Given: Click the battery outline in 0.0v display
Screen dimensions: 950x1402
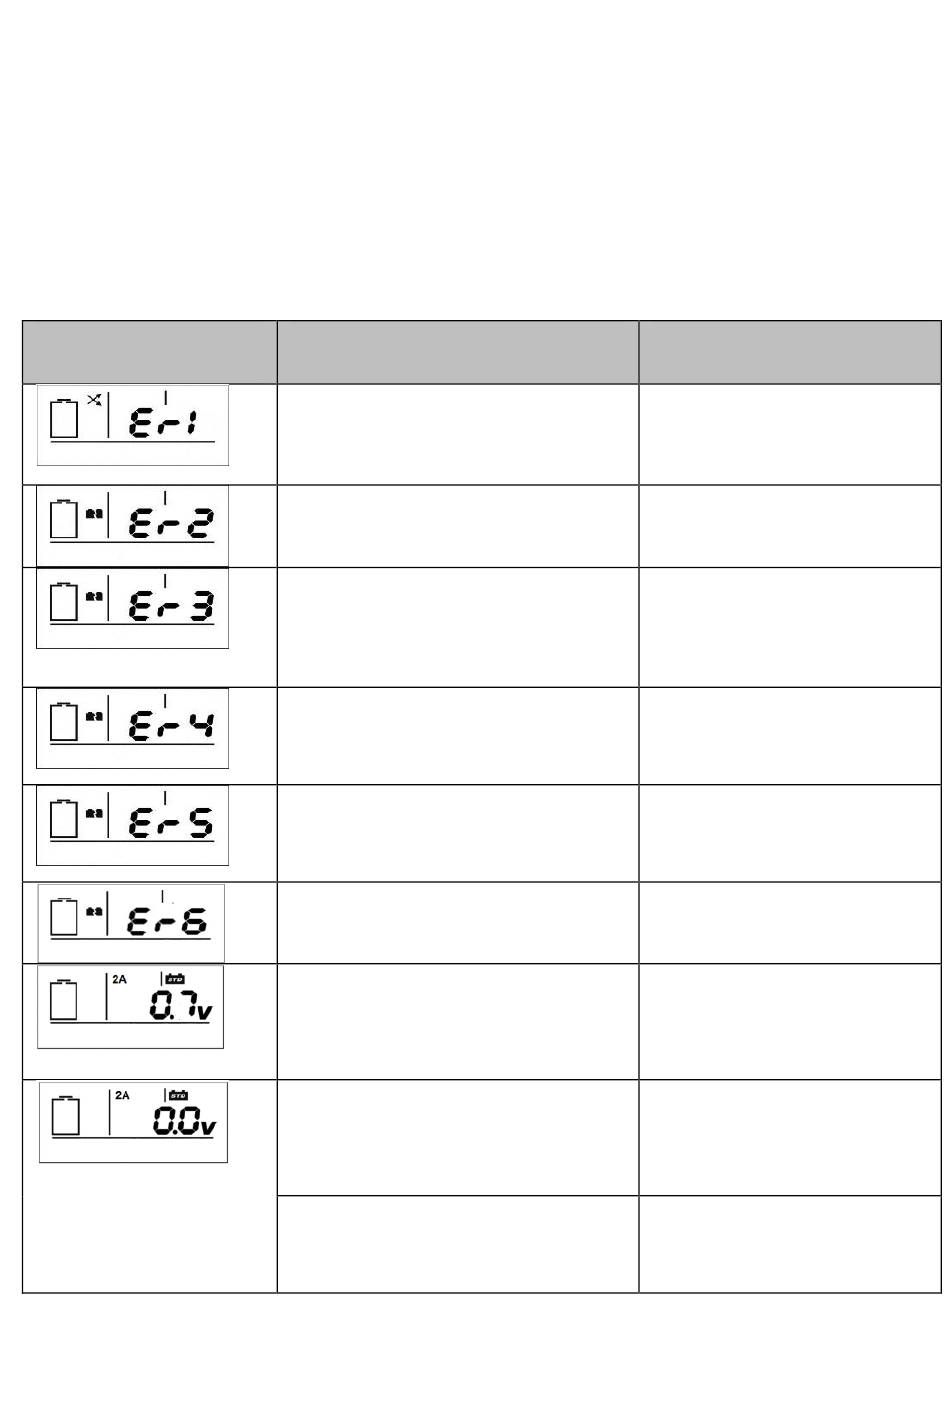Looking at the screenshot, I should pos(66,1116).
